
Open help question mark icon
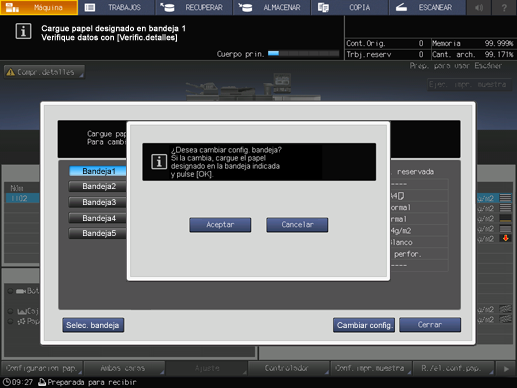504,7
